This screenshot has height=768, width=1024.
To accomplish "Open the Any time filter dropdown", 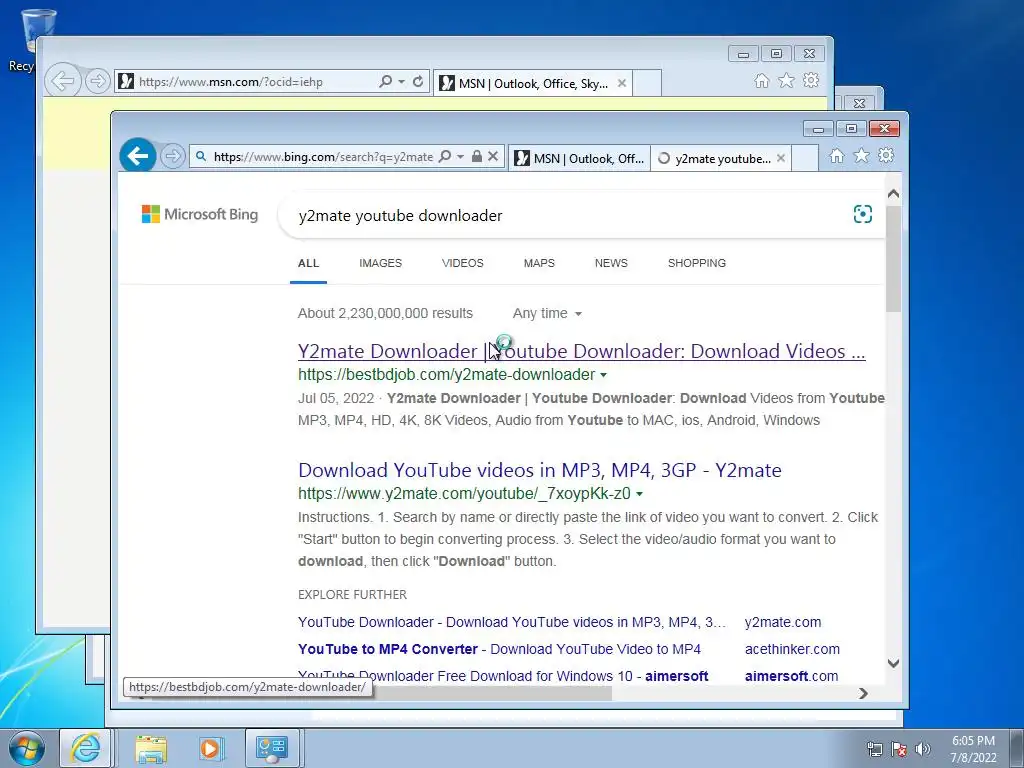I will click(x=547, y=313).
